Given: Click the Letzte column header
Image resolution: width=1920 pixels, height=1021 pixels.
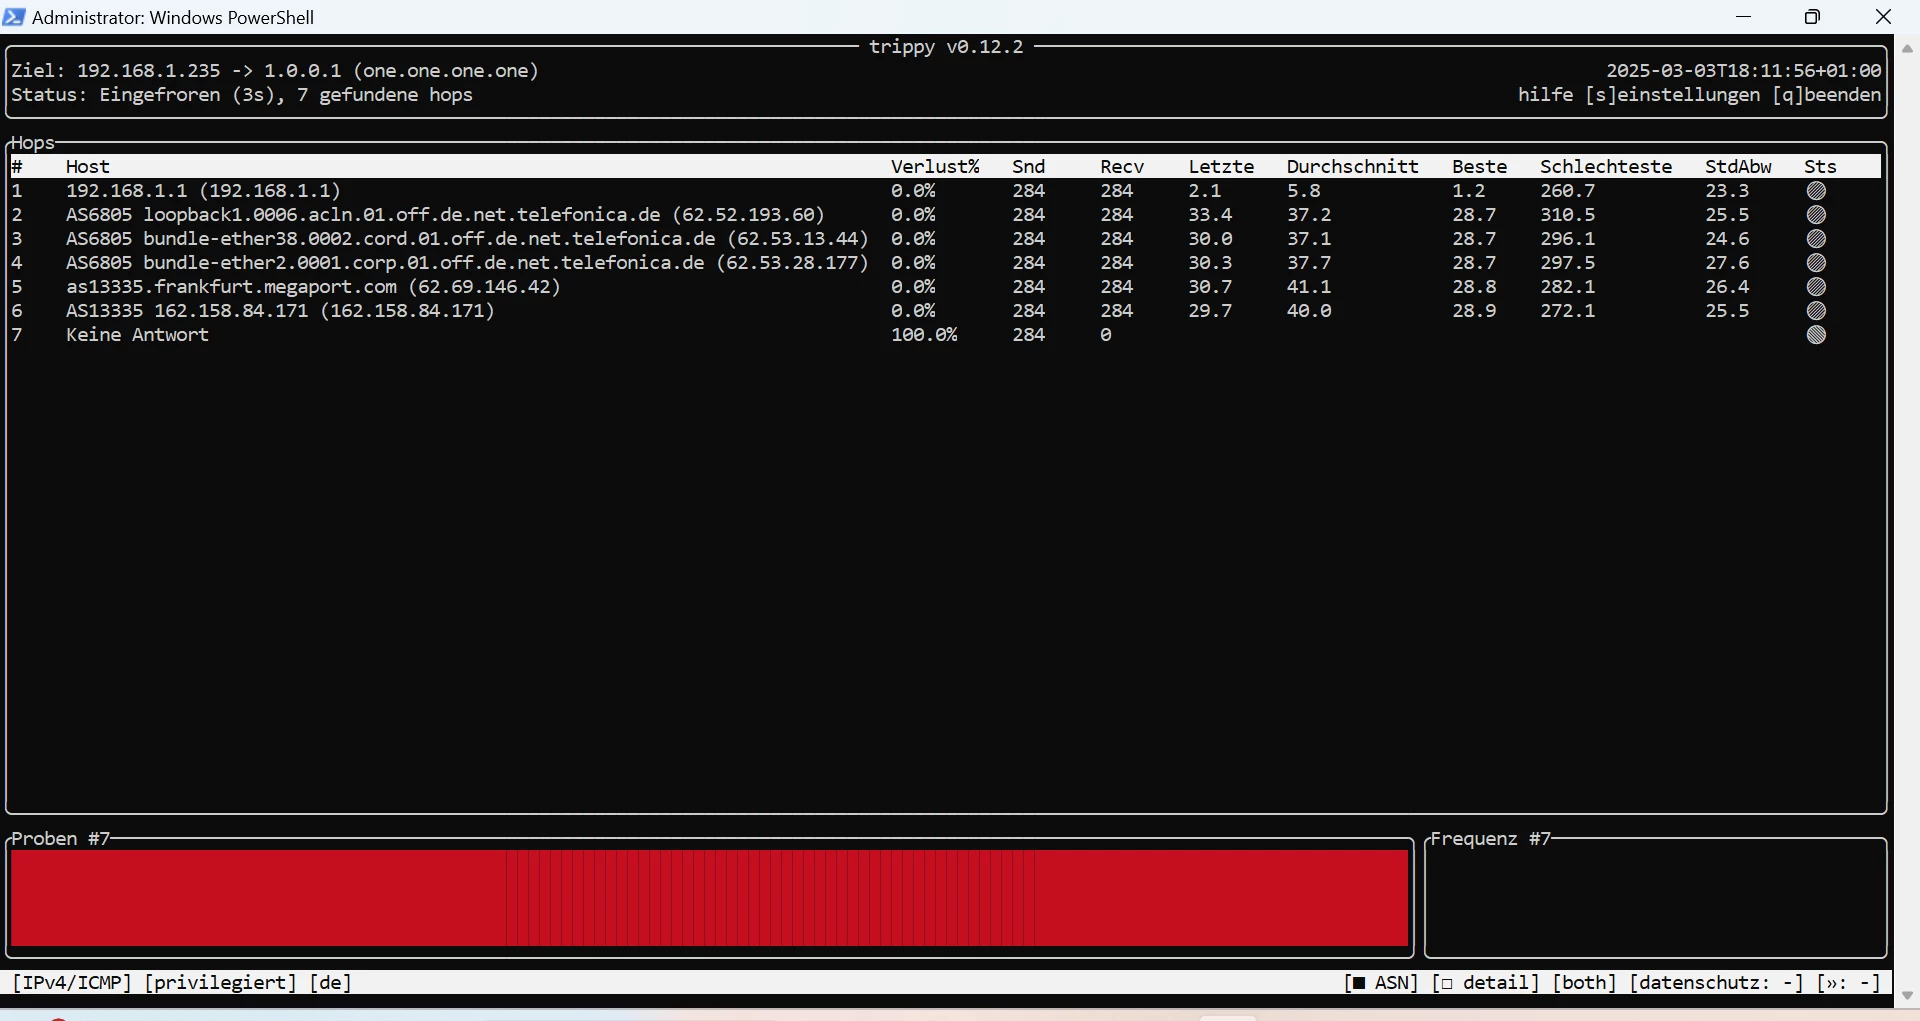Looking at the screenshot, I should pos(1222,167).
